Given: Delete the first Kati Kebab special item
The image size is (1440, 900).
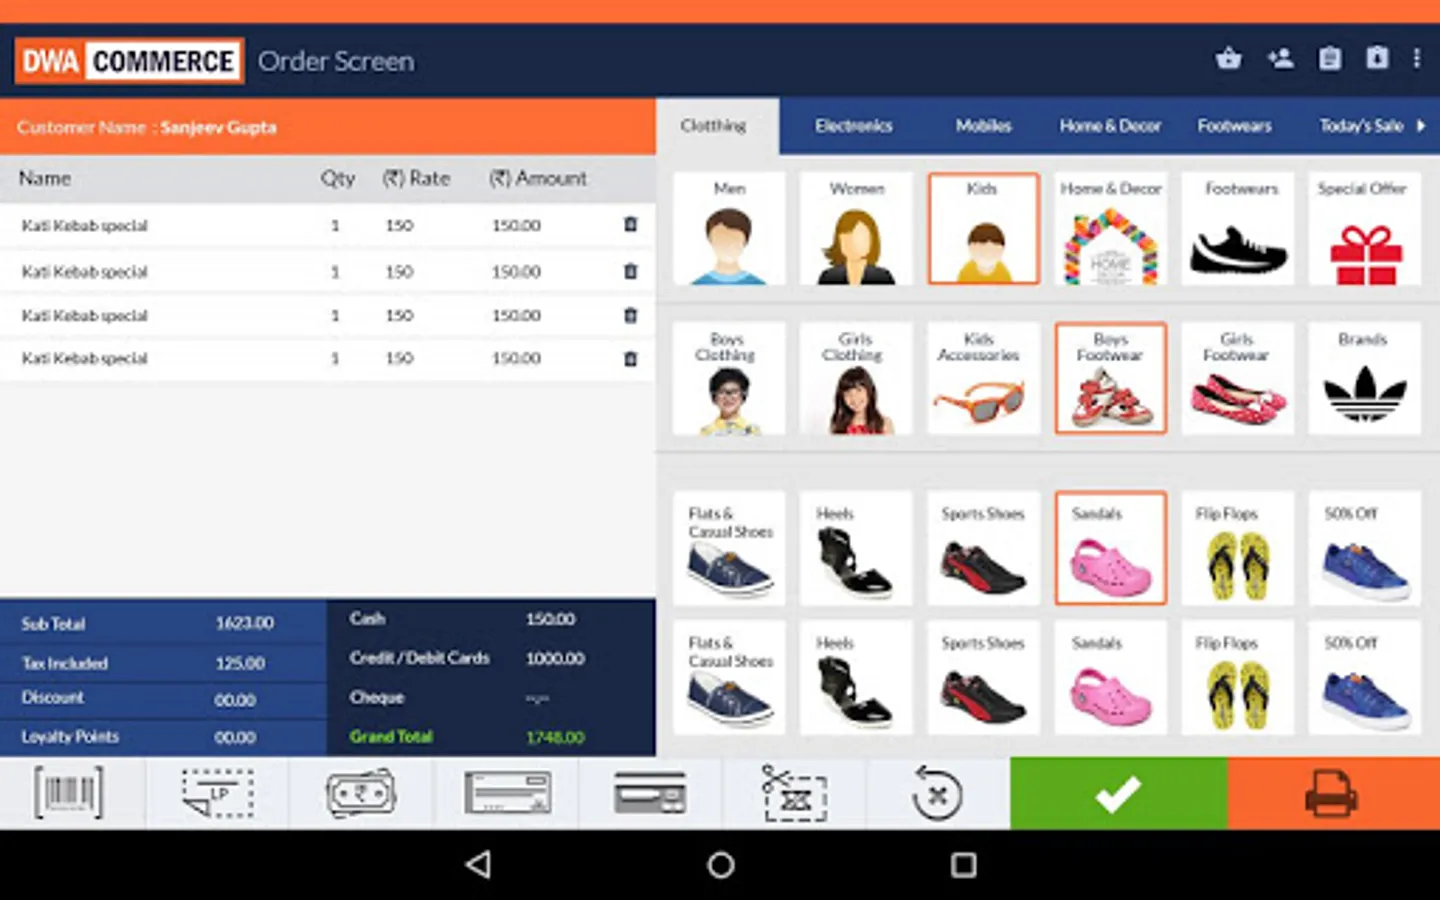Looking at the screenshot, I should (x=629, y=225).
